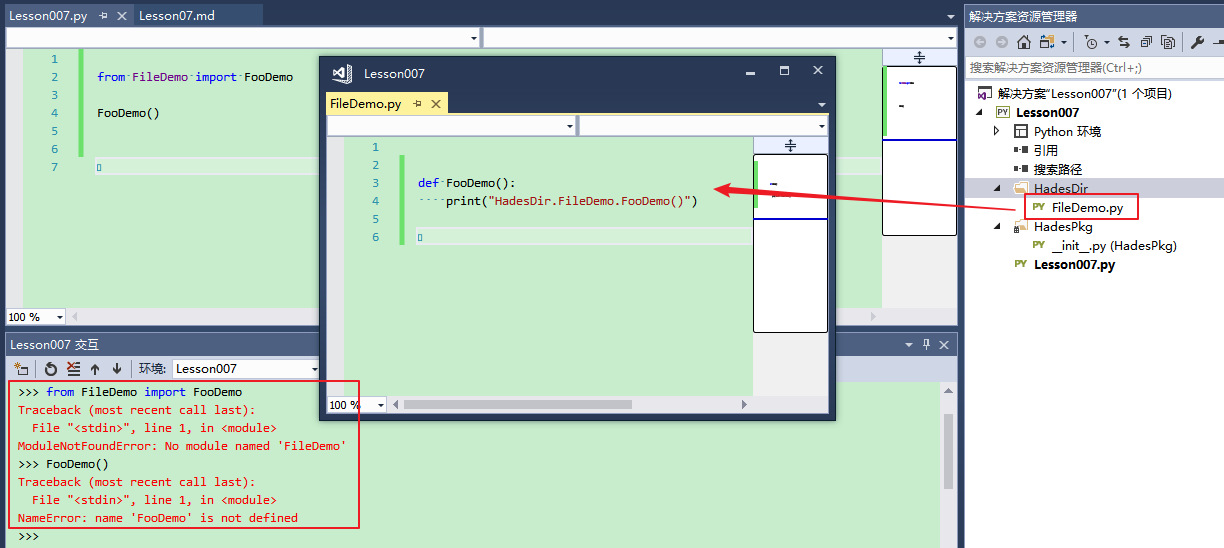
Task: Collapse the HadesDir folder node
Action: pyautogui.click(x=996, y=188)
